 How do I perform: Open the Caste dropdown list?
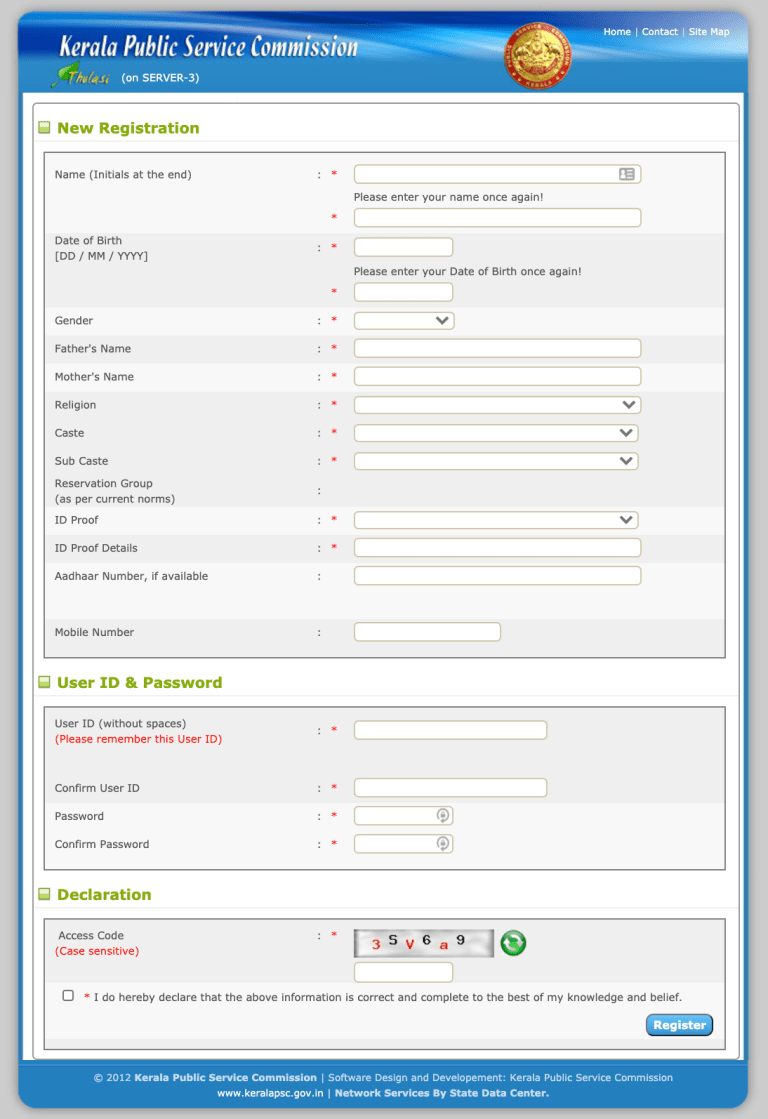click(x=496, y=433)
